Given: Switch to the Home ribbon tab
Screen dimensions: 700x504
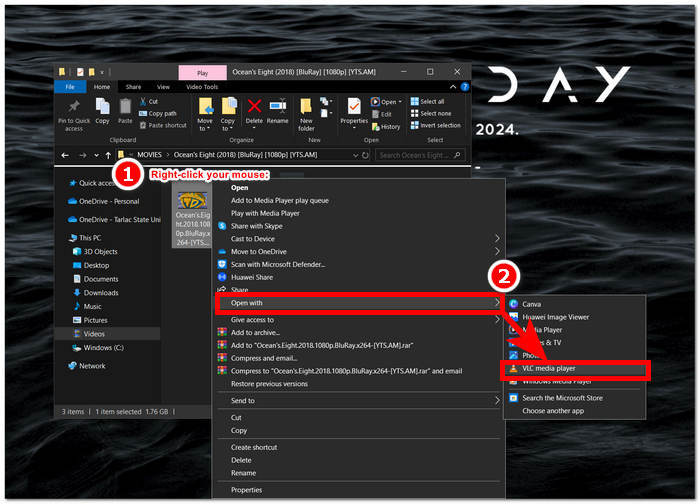Looking at the screenshot, I should 102,87.
